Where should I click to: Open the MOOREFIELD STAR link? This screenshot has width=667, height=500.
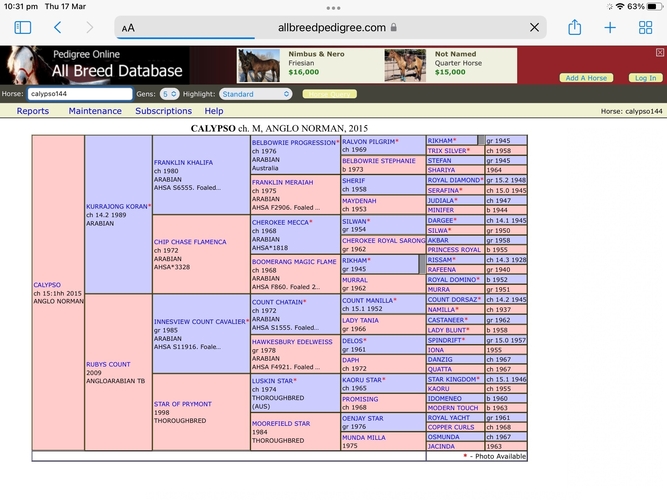click(281, 423)
